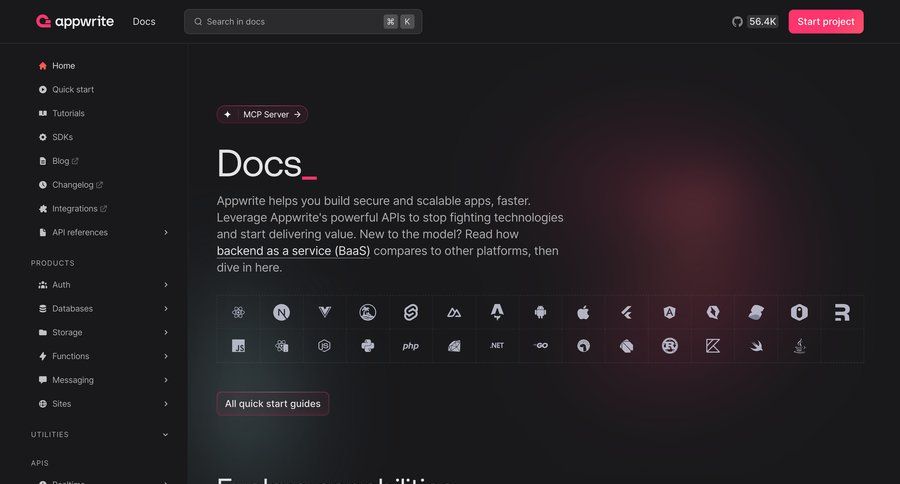Expand the Sites section chevron
Image resolution: width=900 pixels, height=484 pixels.
166,404
